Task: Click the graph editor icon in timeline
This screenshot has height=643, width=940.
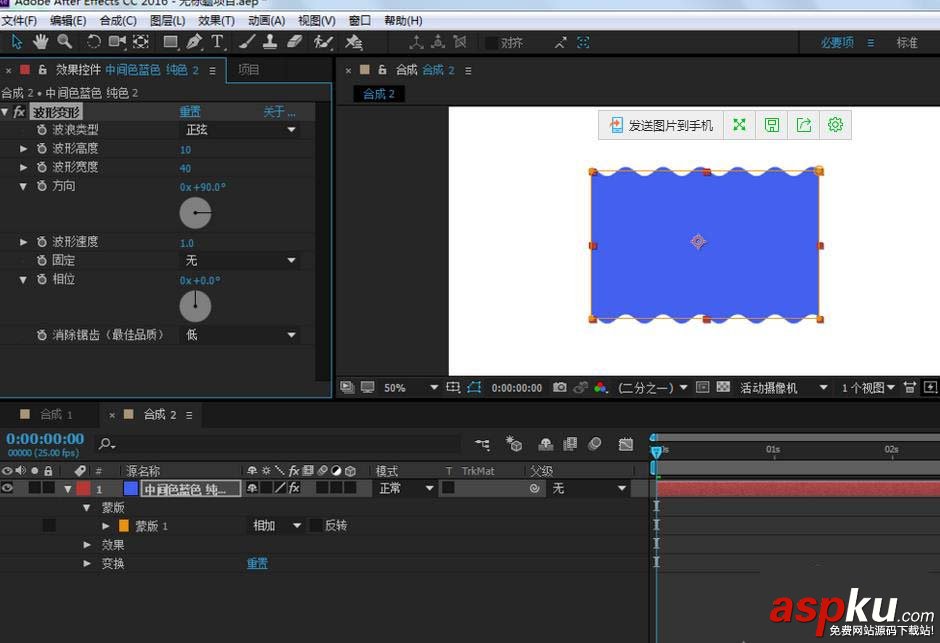Action: [625, 444]
